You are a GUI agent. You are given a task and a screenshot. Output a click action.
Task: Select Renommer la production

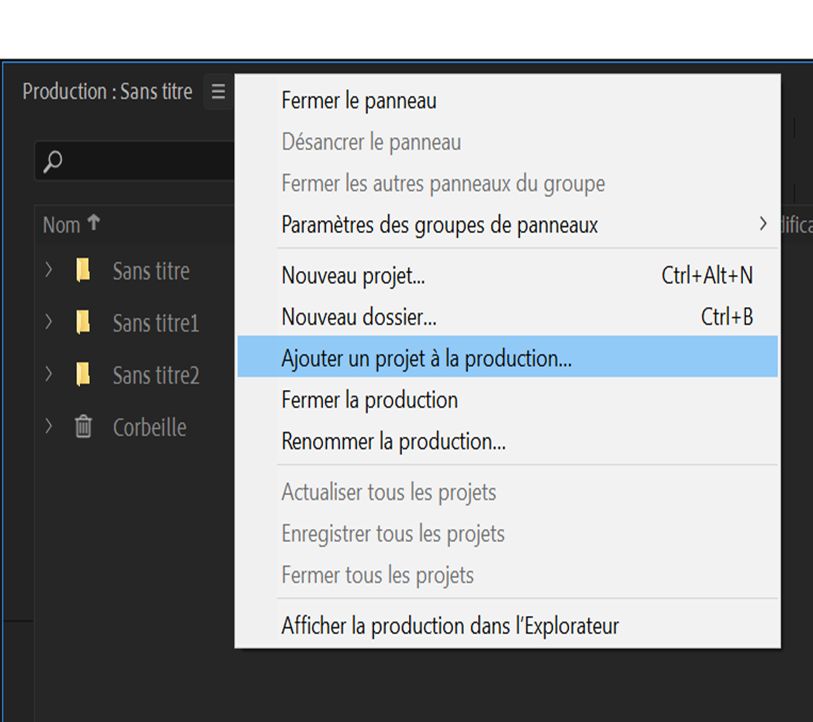click(x=390, y=440)
